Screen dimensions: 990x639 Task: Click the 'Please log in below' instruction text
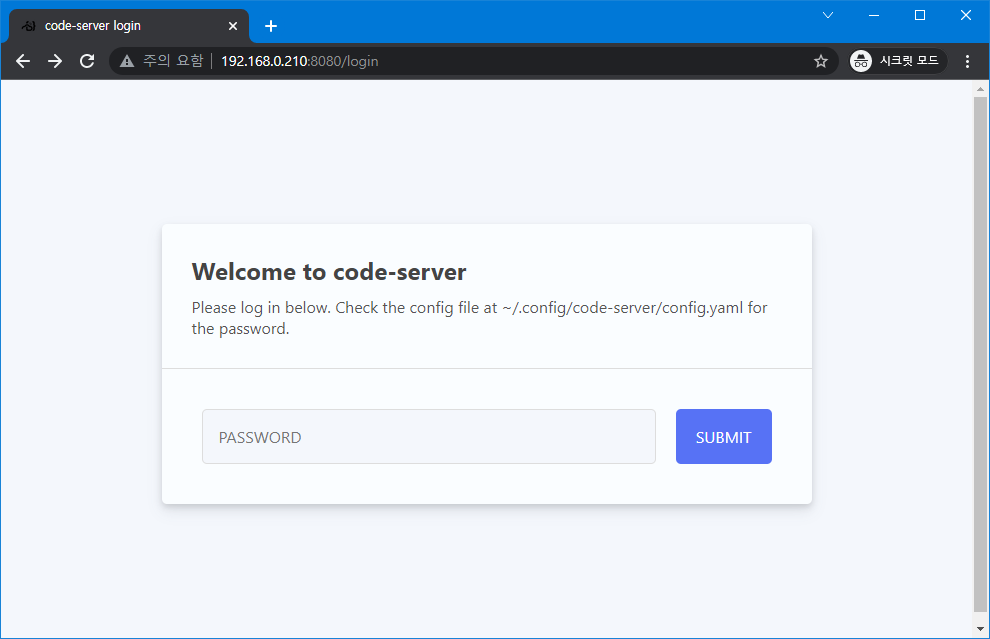[x=479, y=318]
